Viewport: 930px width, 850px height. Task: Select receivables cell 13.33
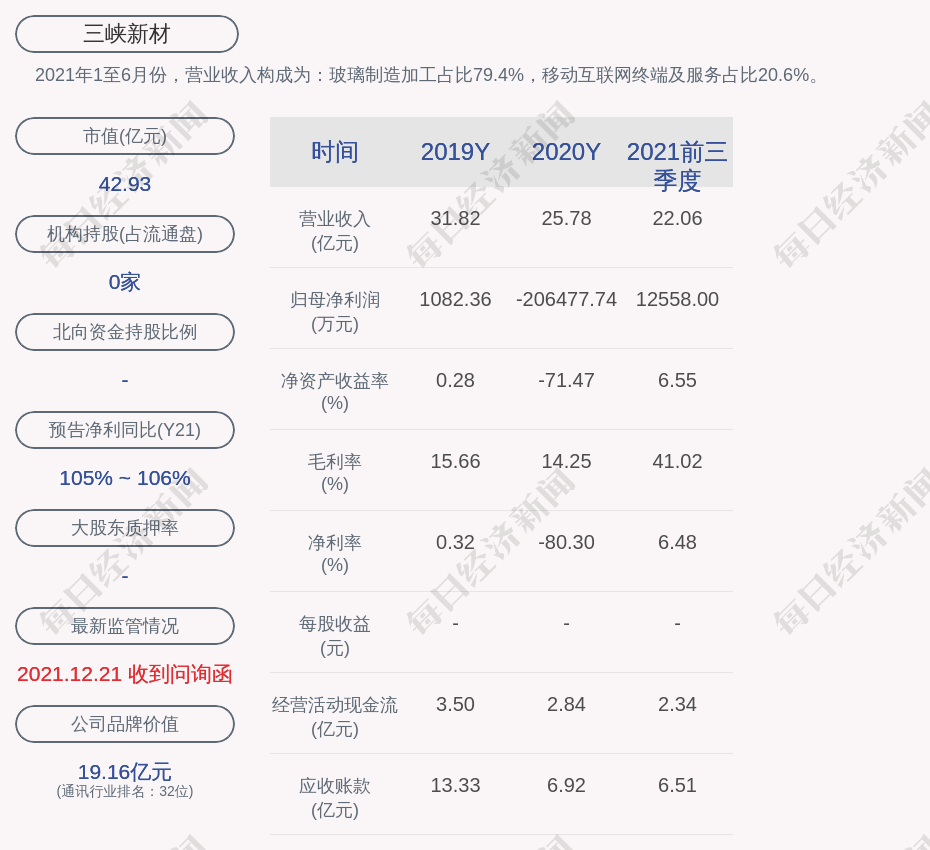455,785
